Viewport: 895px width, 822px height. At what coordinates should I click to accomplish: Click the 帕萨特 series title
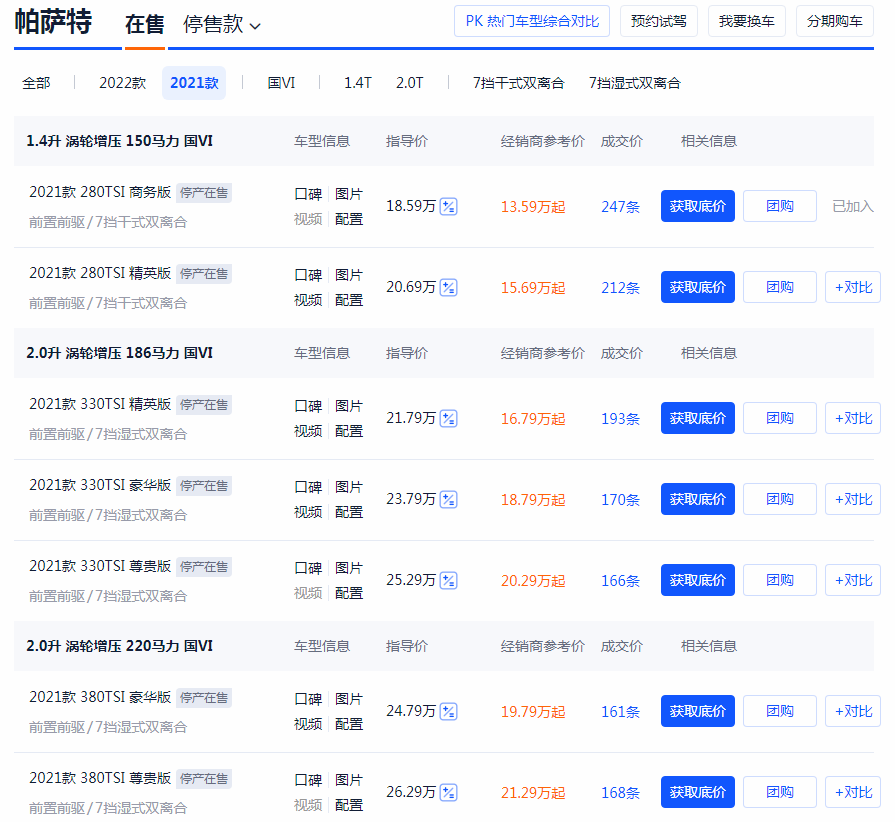coord(53,22)
